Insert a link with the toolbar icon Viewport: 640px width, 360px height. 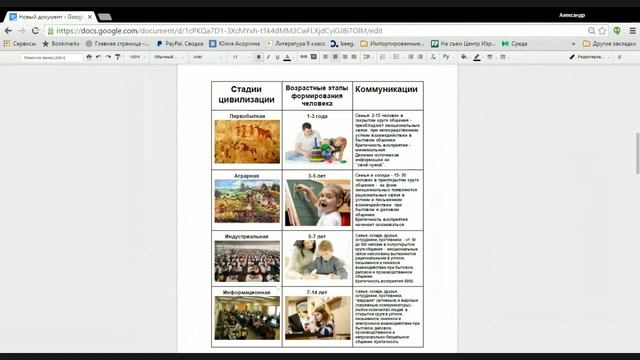304,57
